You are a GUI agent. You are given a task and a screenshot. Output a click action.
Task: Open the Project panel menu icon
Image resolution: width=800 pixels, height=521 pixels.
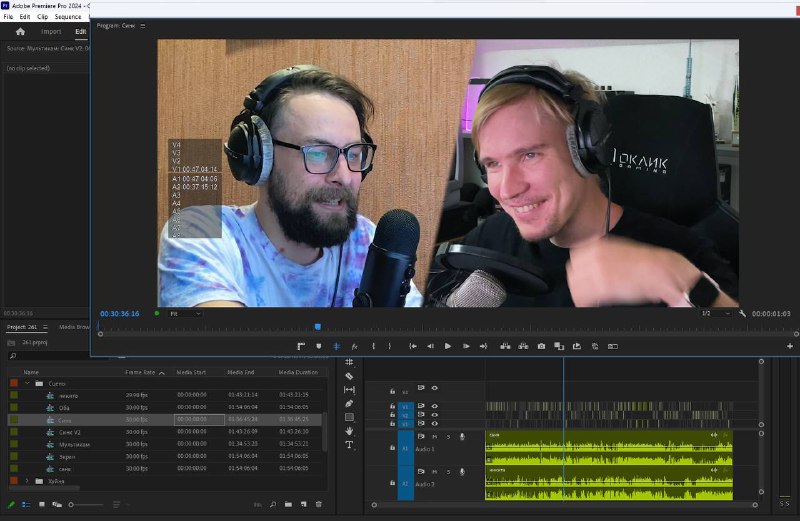click(45, 327)
